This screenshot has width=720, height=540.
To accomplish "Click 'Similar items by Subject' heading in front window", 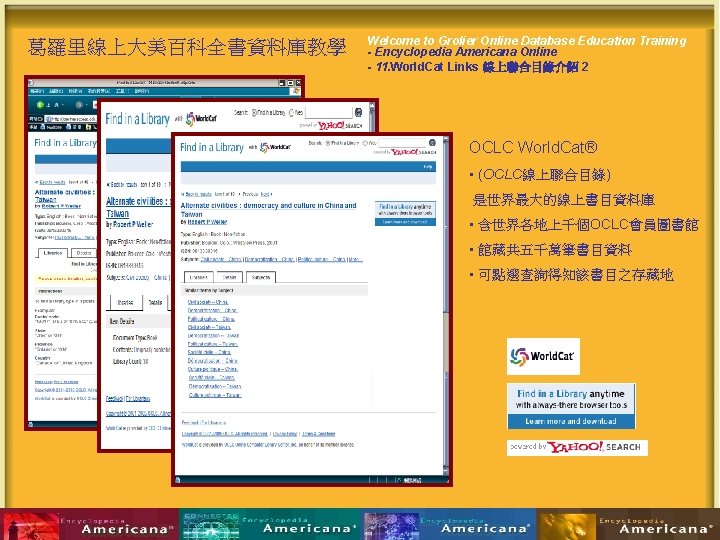I will pos(209,290).
